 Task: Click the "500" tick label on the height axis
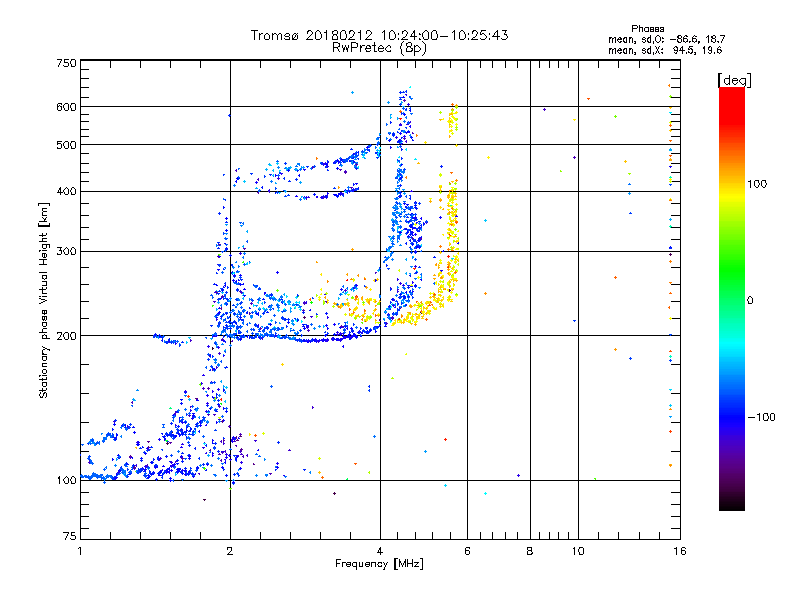click(x=67, y=145)
